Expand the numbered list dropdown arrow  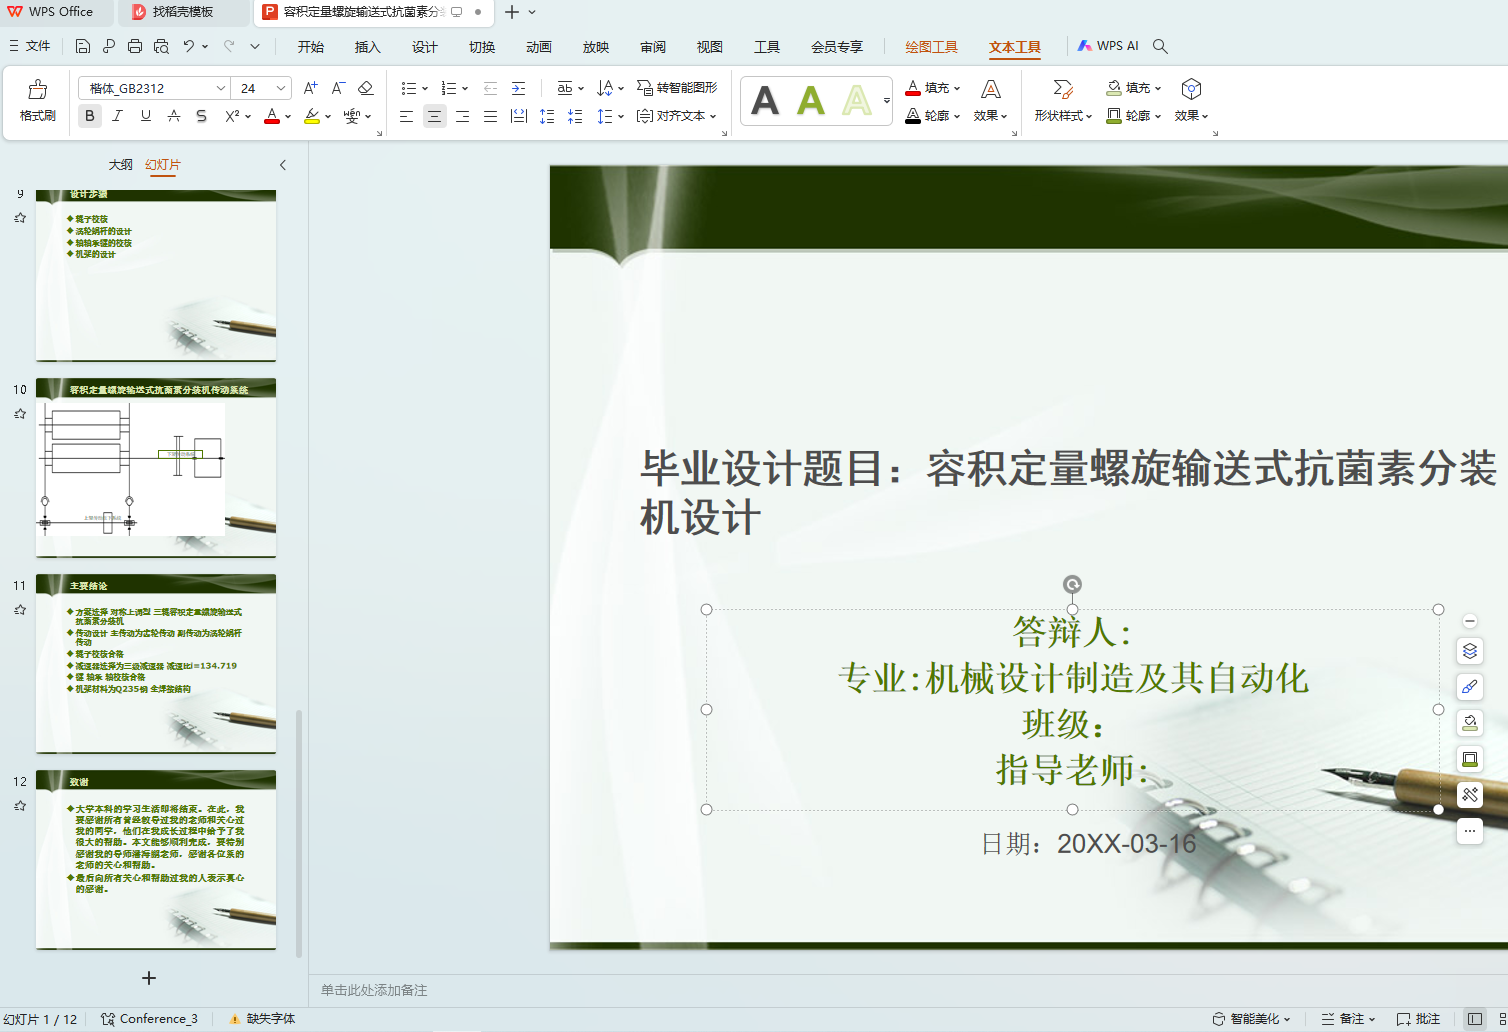pos(465,89)
